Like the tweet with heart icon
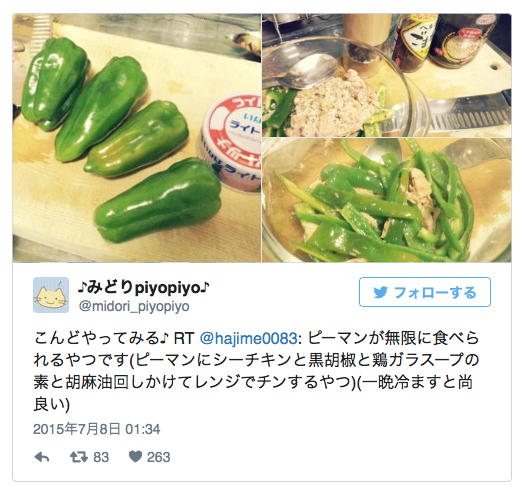 [x=136, y=457]
